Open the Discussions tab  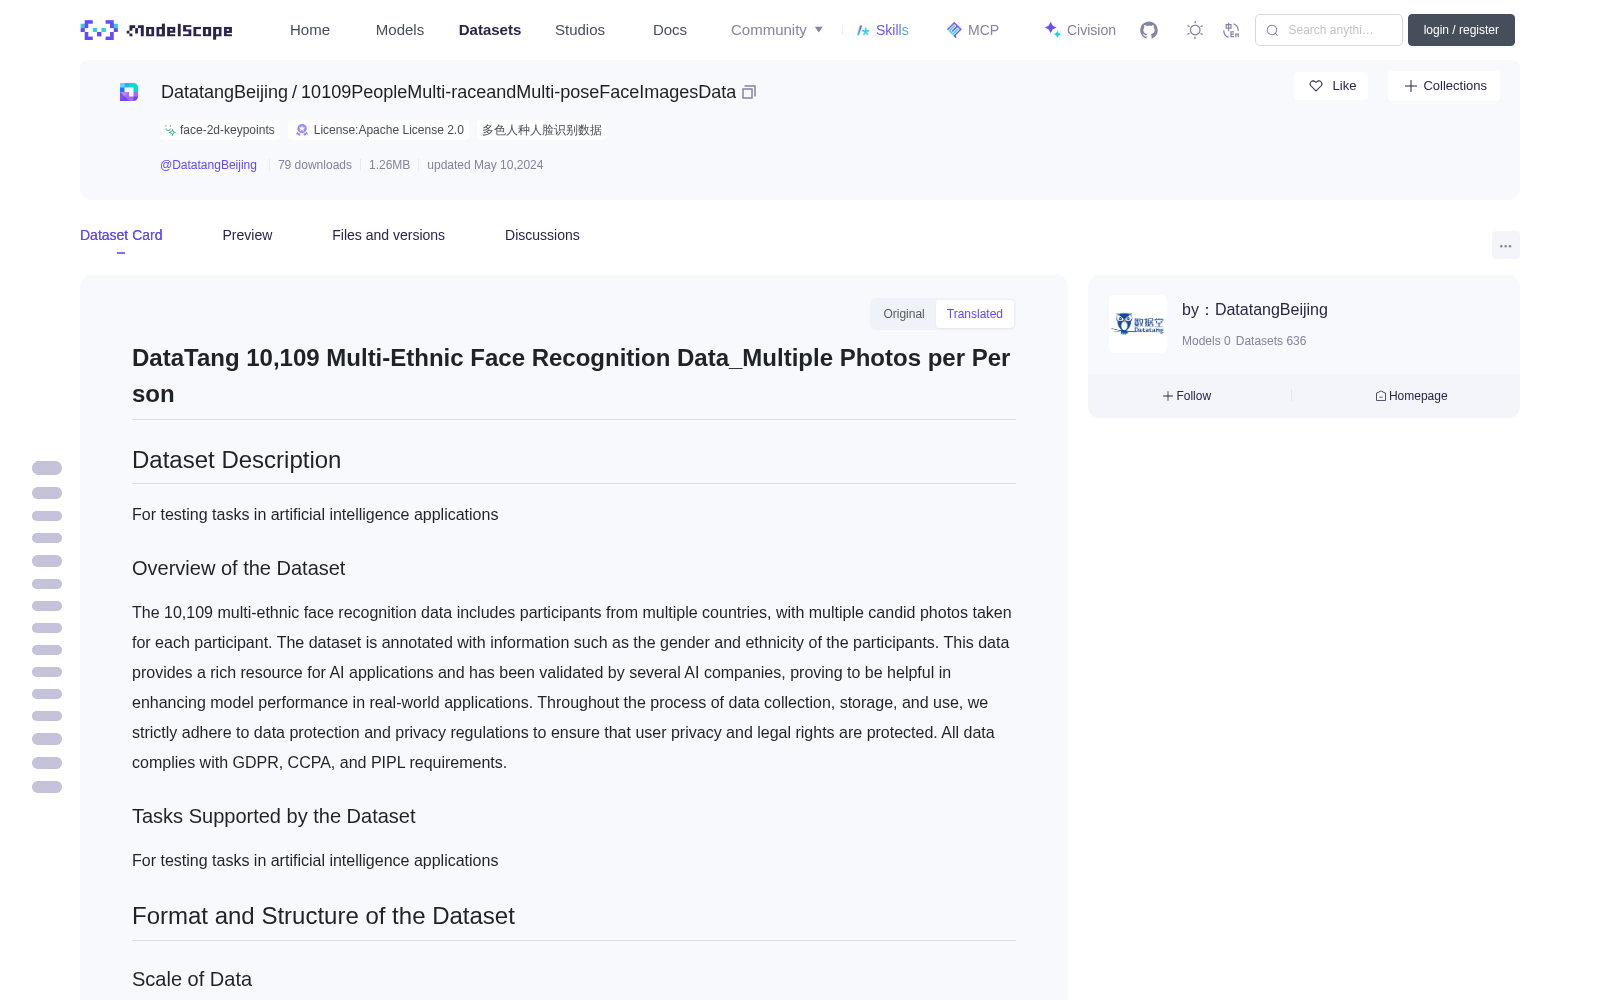click(x=542, y=235)
